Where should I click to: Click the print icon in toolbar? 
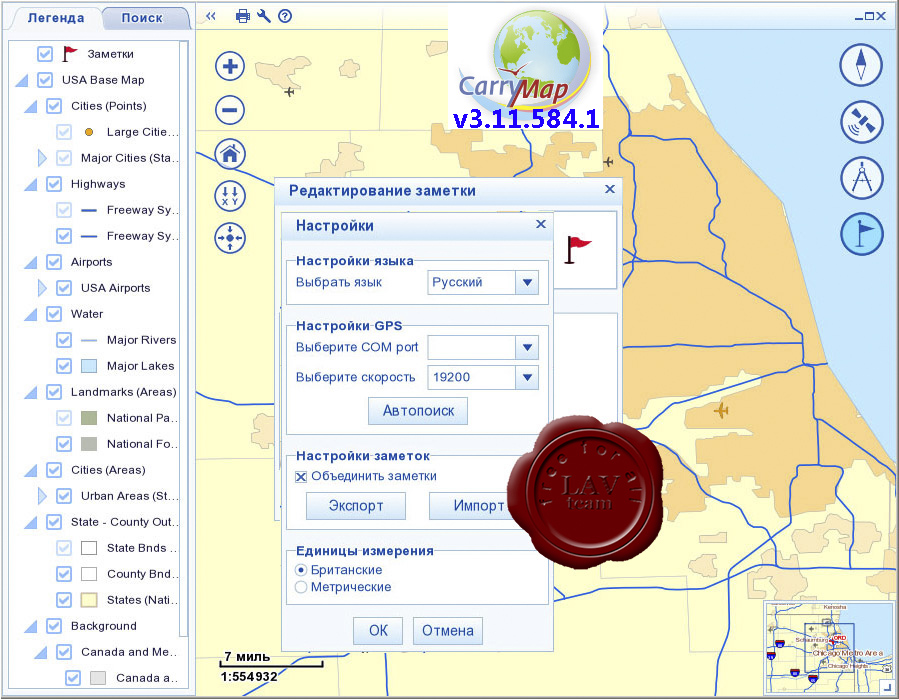(x=243, y=16)
